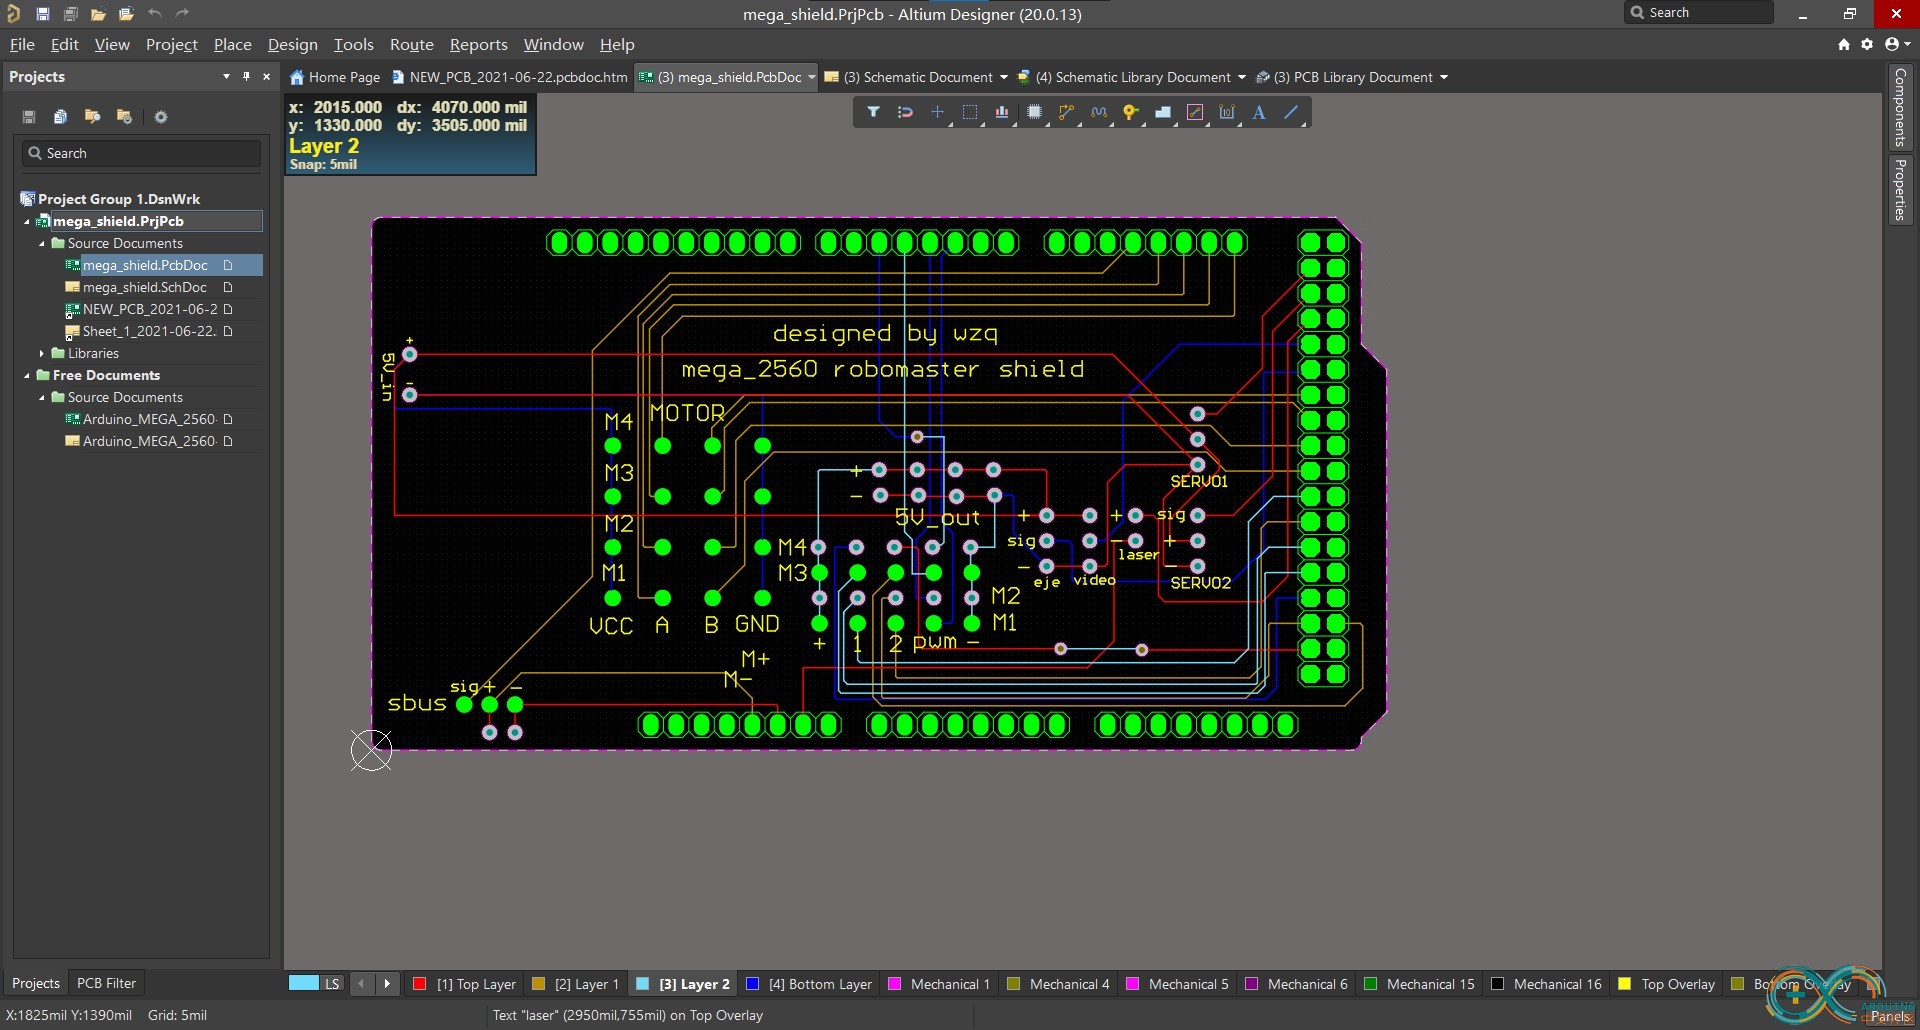Open the Components side panel
Viewport: 1920px width, 1030px height.
[x=1899, y=107]
